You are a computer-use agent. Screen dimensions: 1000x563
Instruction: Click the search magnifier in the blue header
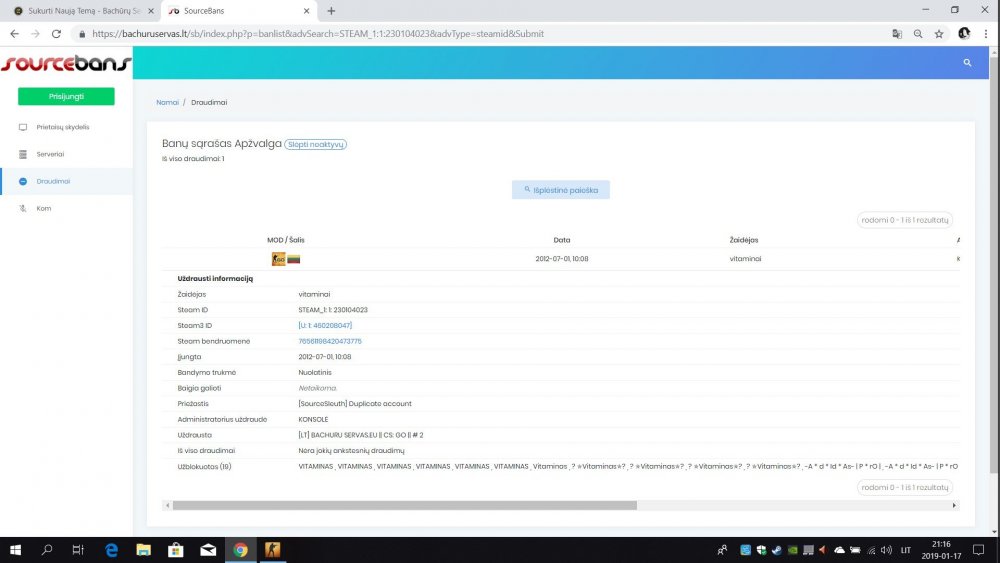[x=967, y=62]
